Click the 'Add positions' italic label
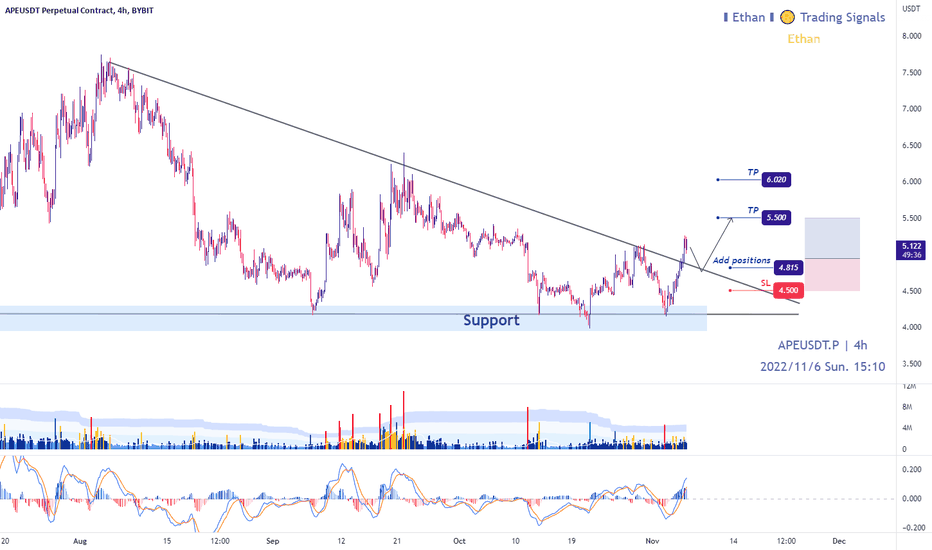 [x=741, y=260]
